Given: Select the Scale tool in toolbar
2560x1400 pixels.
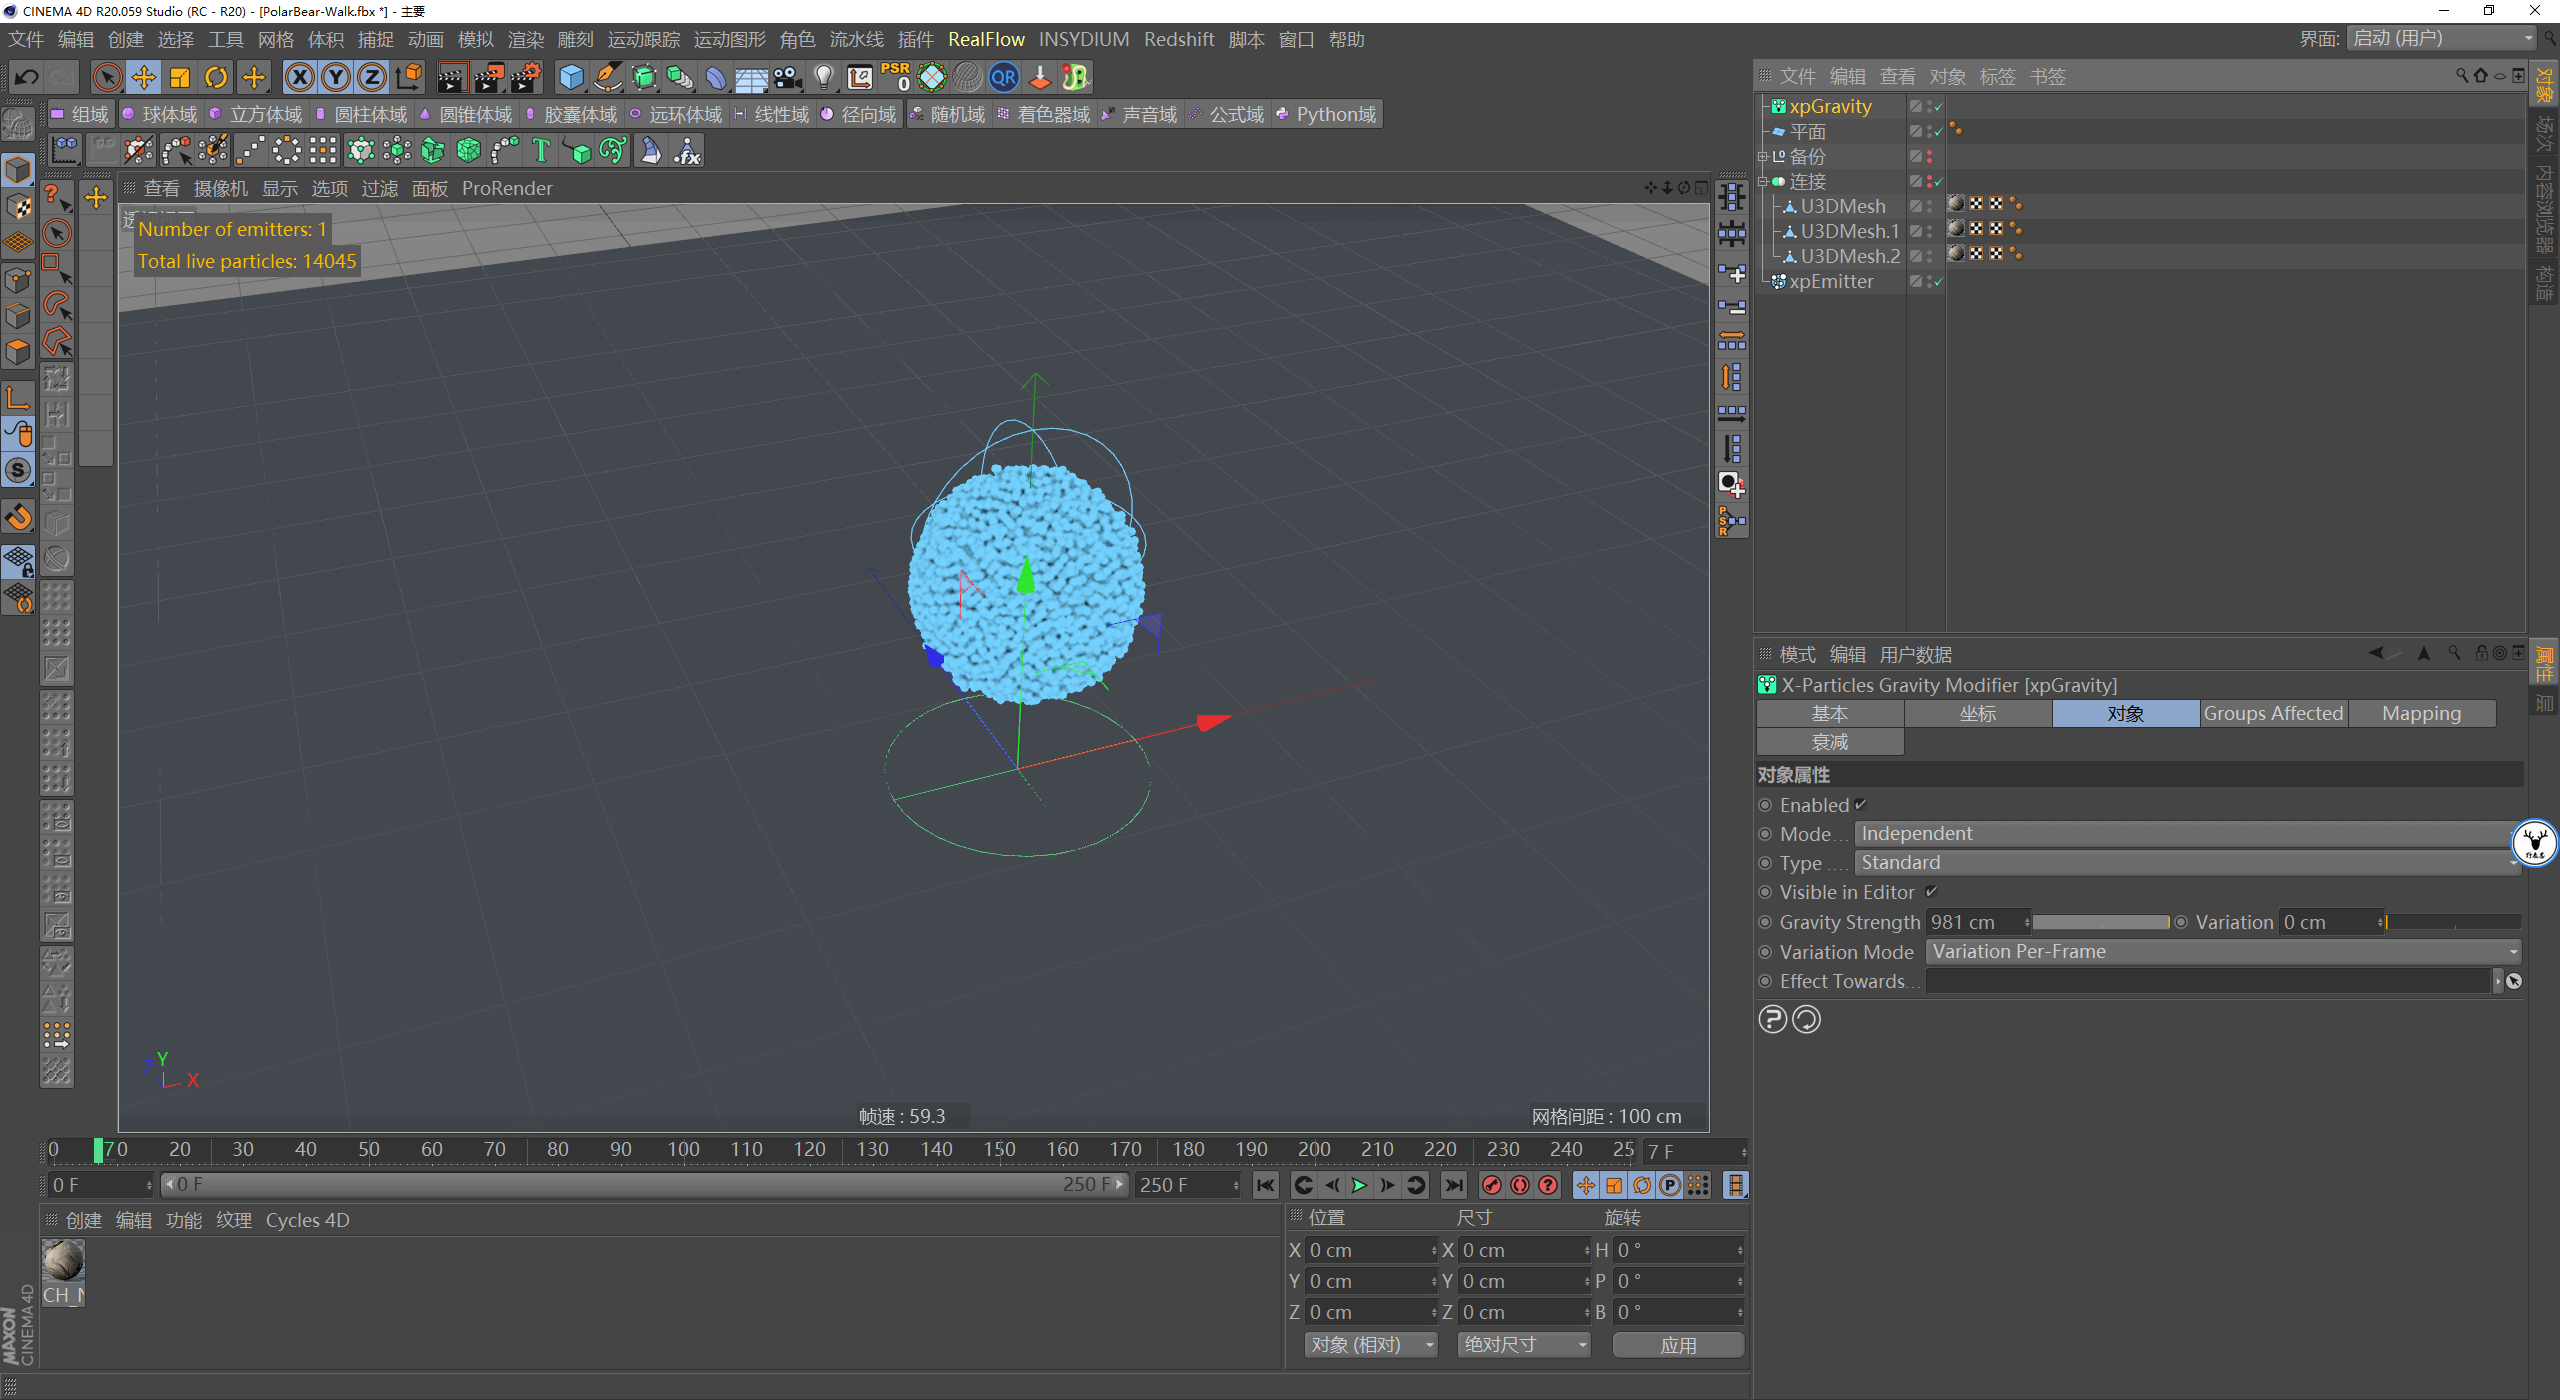Looking at the screenshot, I should pyautogui.click(x=180, y=77).
